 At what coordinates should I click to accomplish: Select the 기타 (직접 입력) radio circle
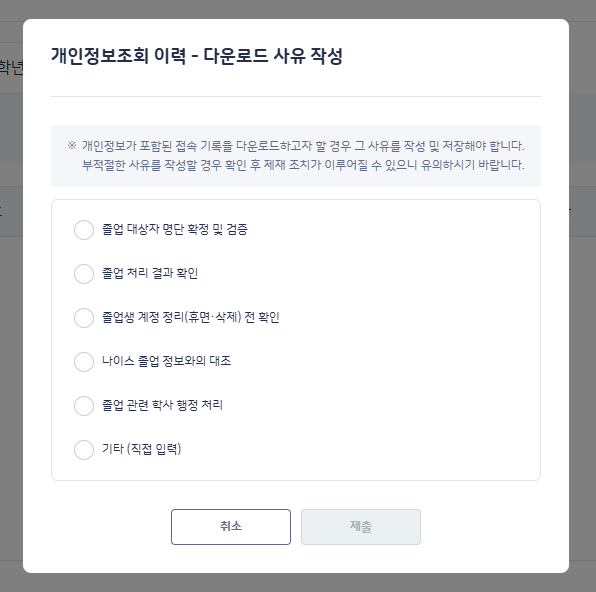coord(84,450)
